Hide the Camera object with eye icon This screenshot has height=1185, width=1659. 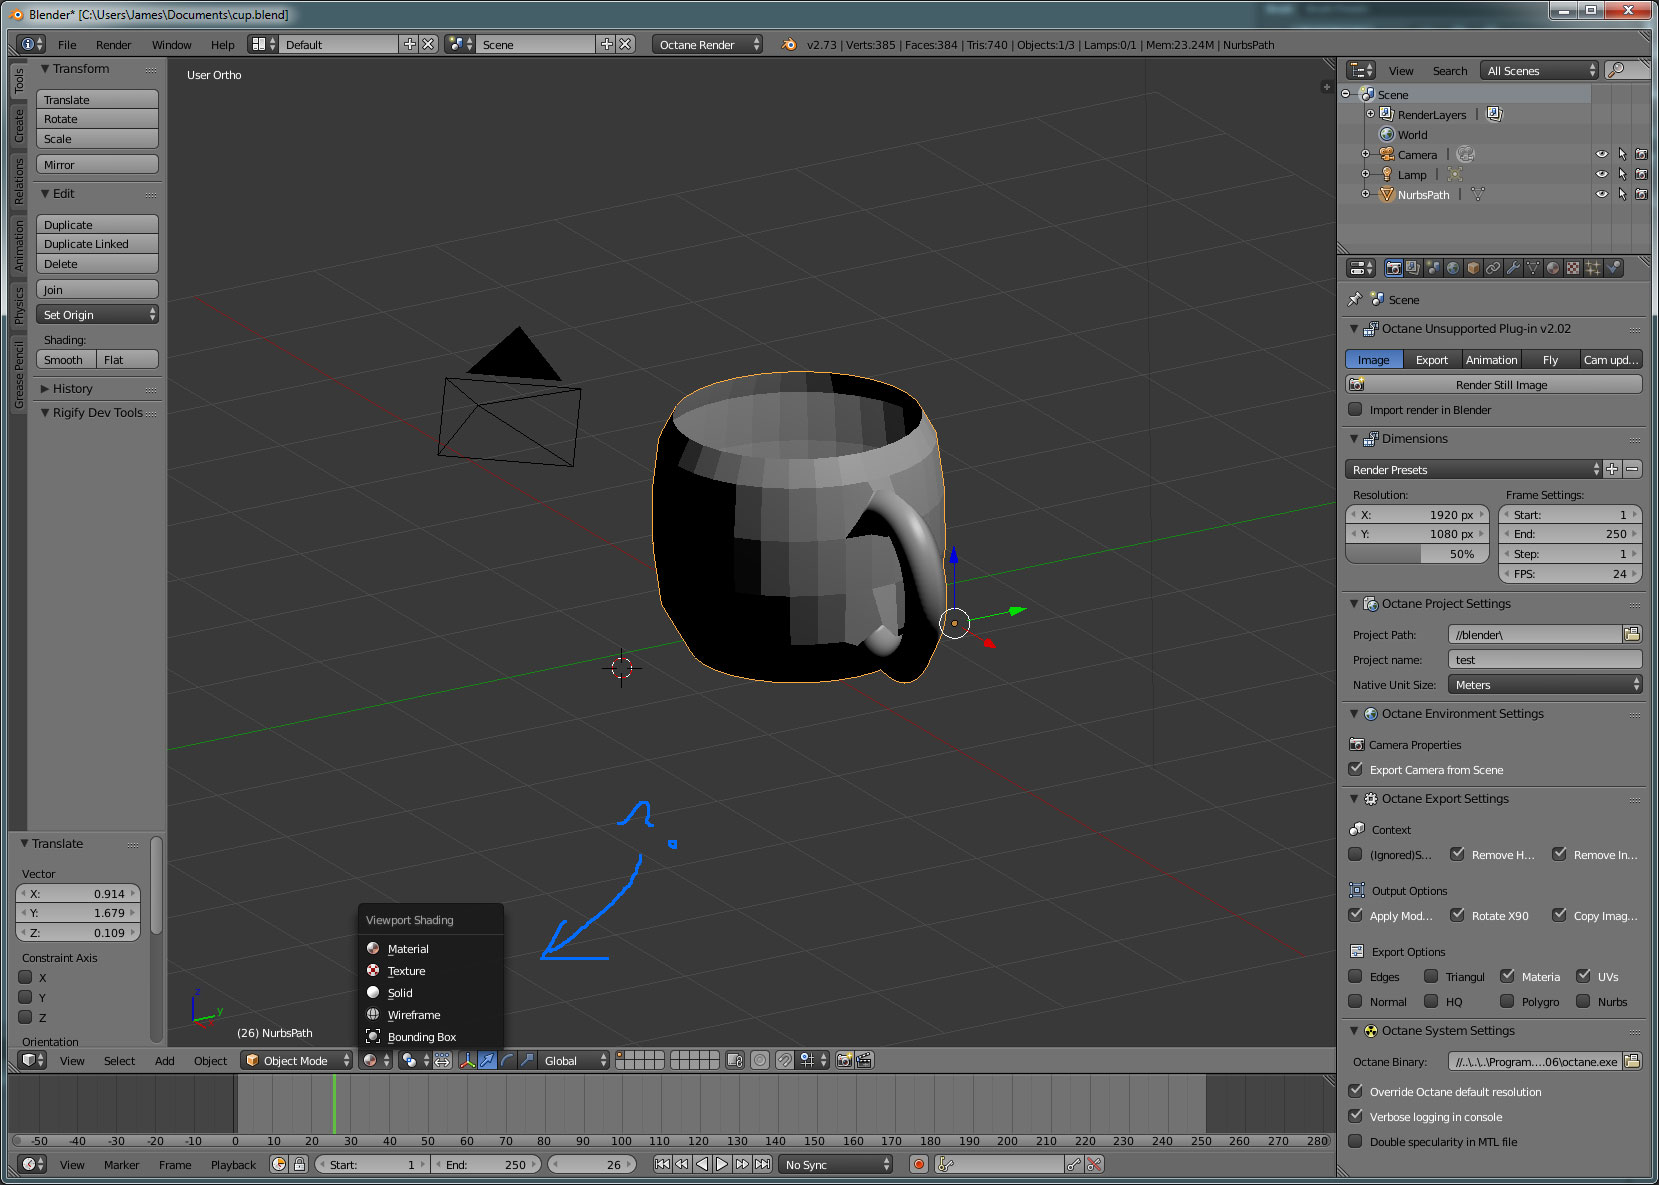click(1602, 155)
